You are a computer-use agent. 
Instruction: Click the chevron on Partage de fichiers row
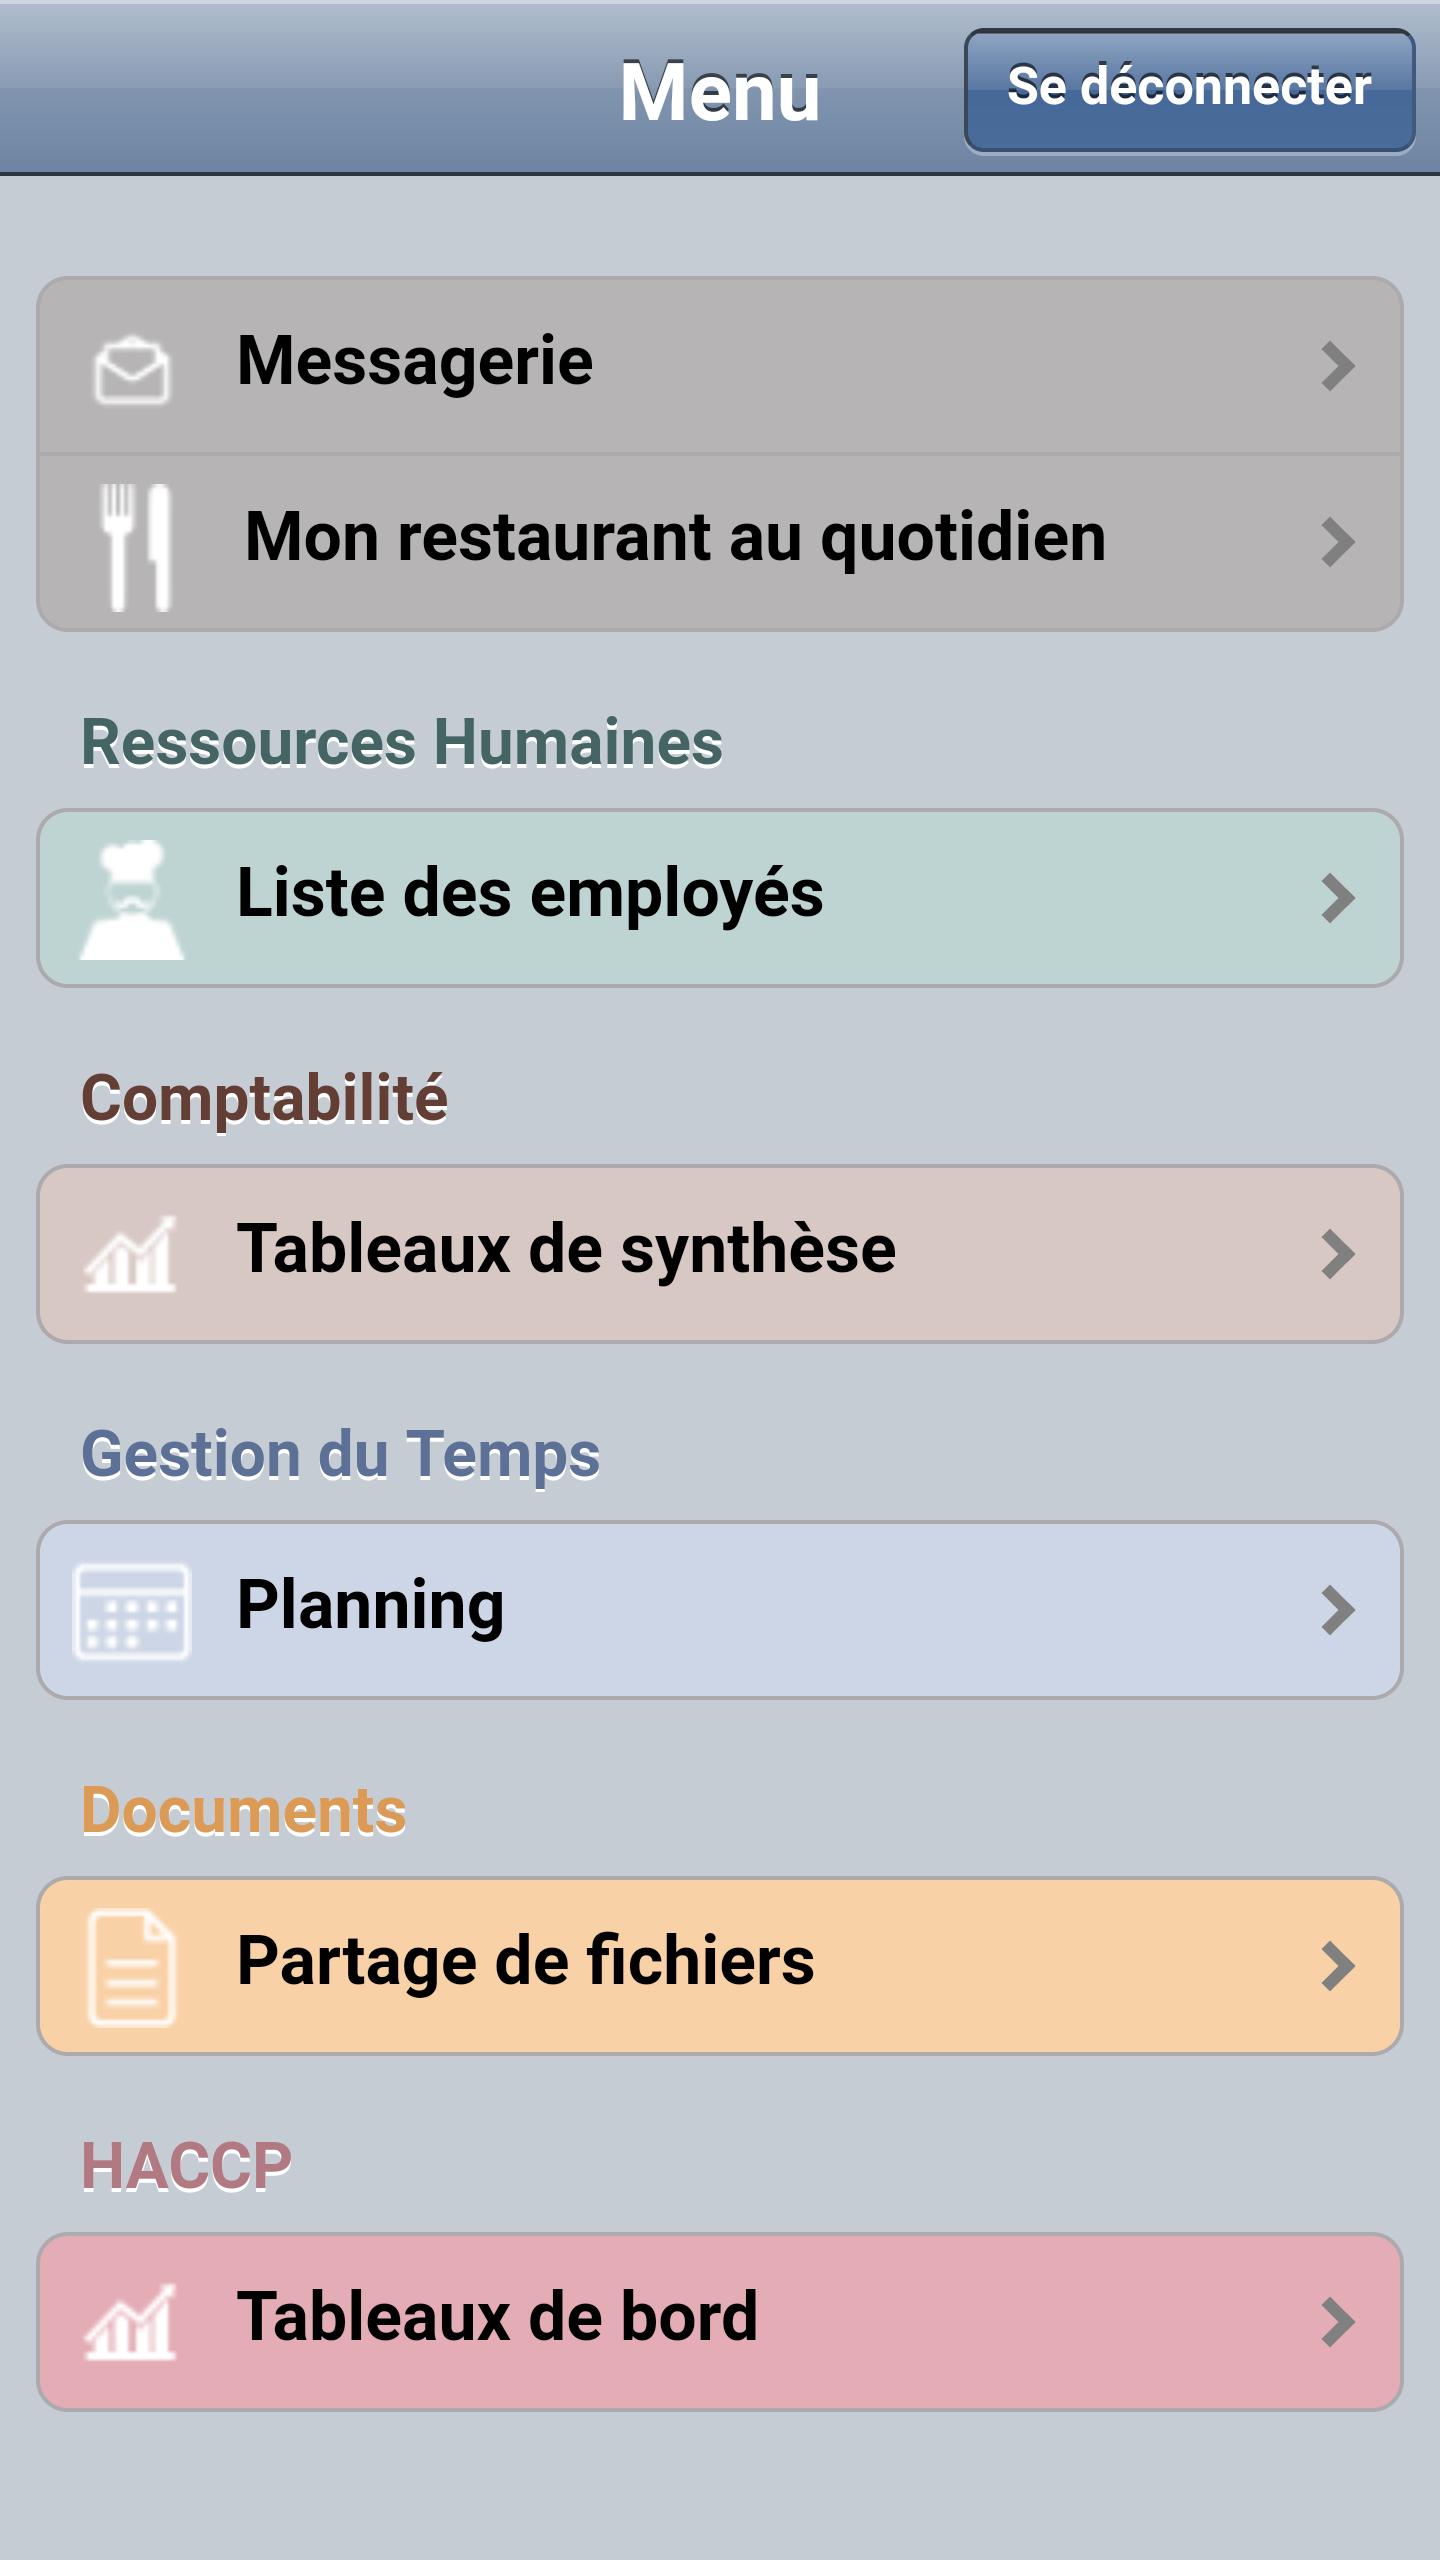(x=1337, y=1966)
